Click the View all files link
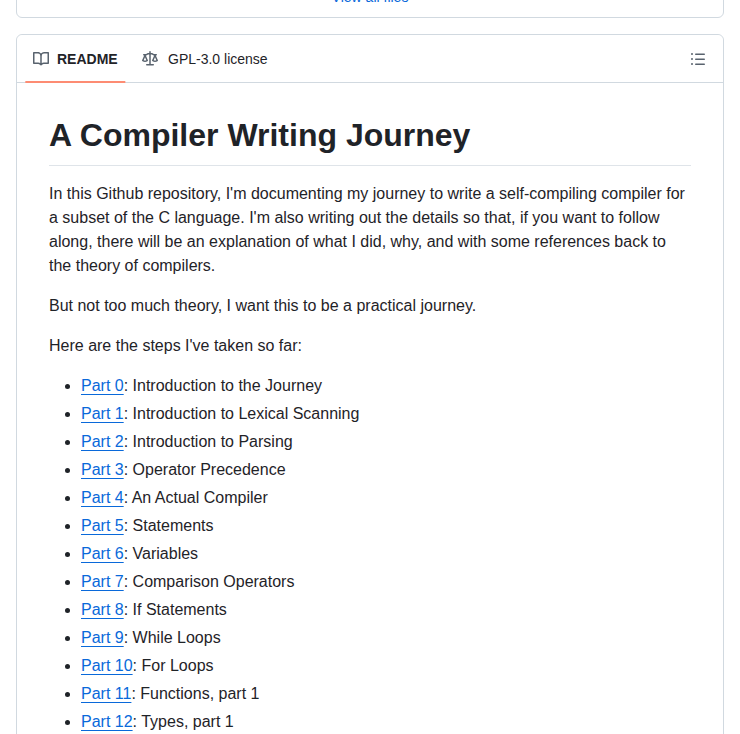The image size is (740, 734). [x=370, y=1]
